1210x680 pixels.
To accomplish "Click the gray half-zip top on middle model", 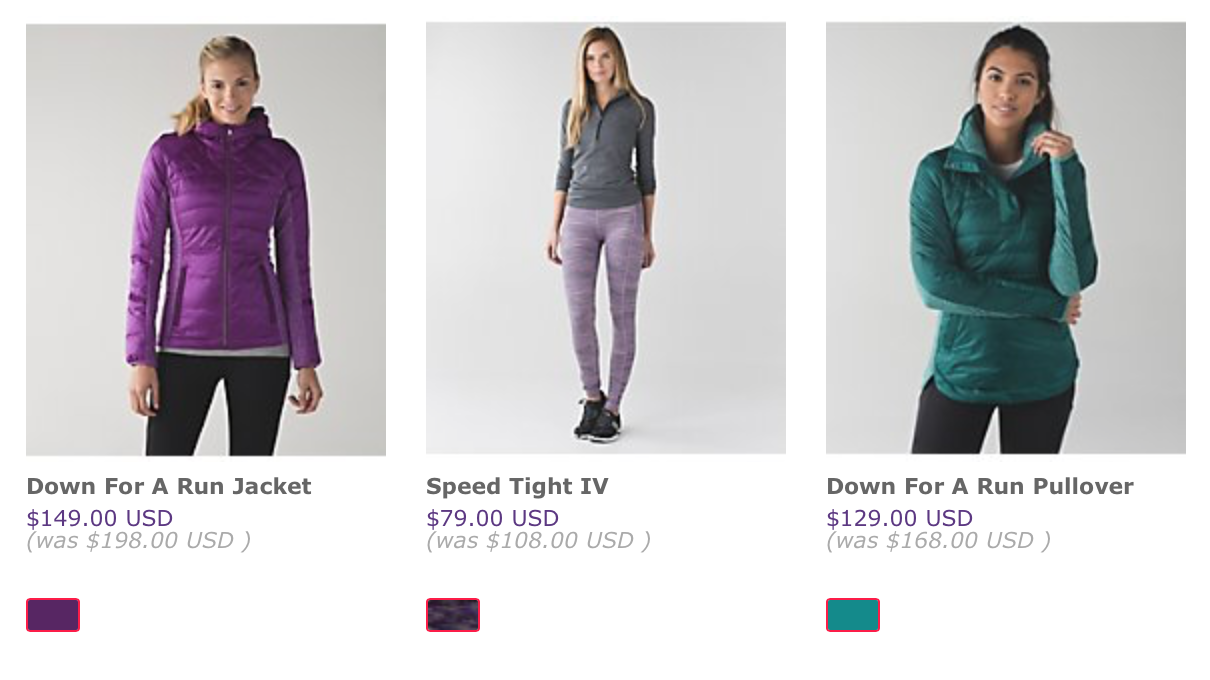I will (x=606, y=150).
